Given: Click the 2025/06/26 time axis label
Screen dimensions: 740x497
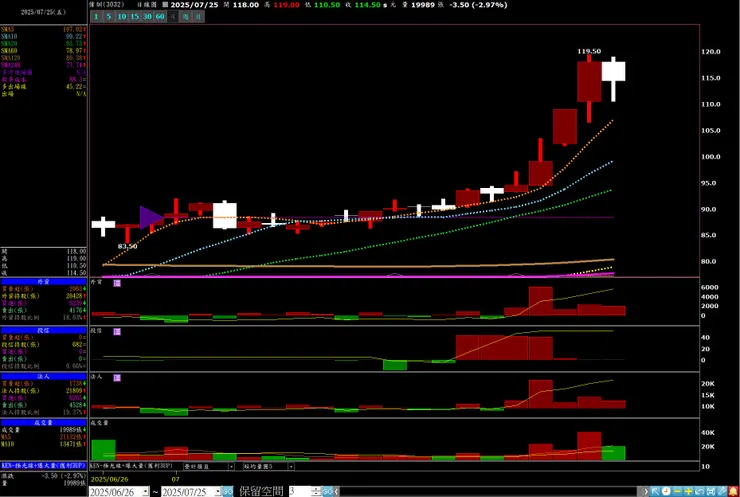Looking at the screenshot, I should [109, 479].
